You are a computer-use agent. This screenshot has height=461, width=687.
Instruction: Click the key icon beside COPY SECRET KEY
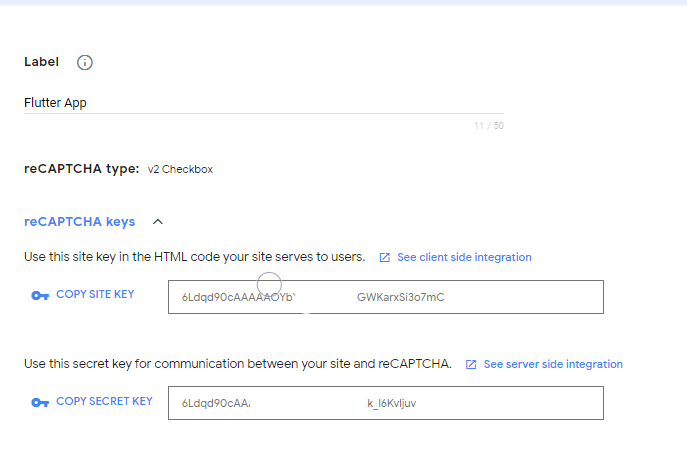tap(40, 402)
